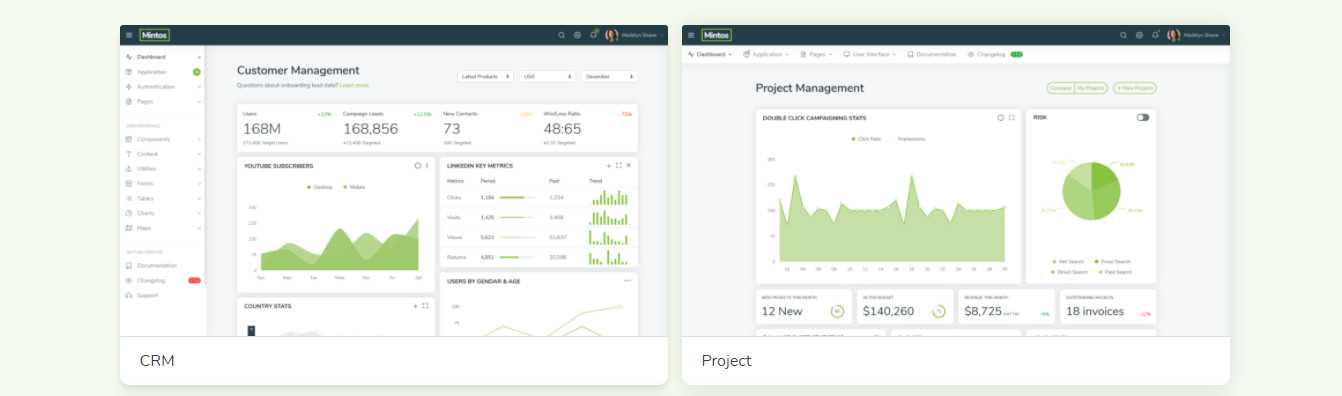Open the USA country dropdown

pos(548,76)
